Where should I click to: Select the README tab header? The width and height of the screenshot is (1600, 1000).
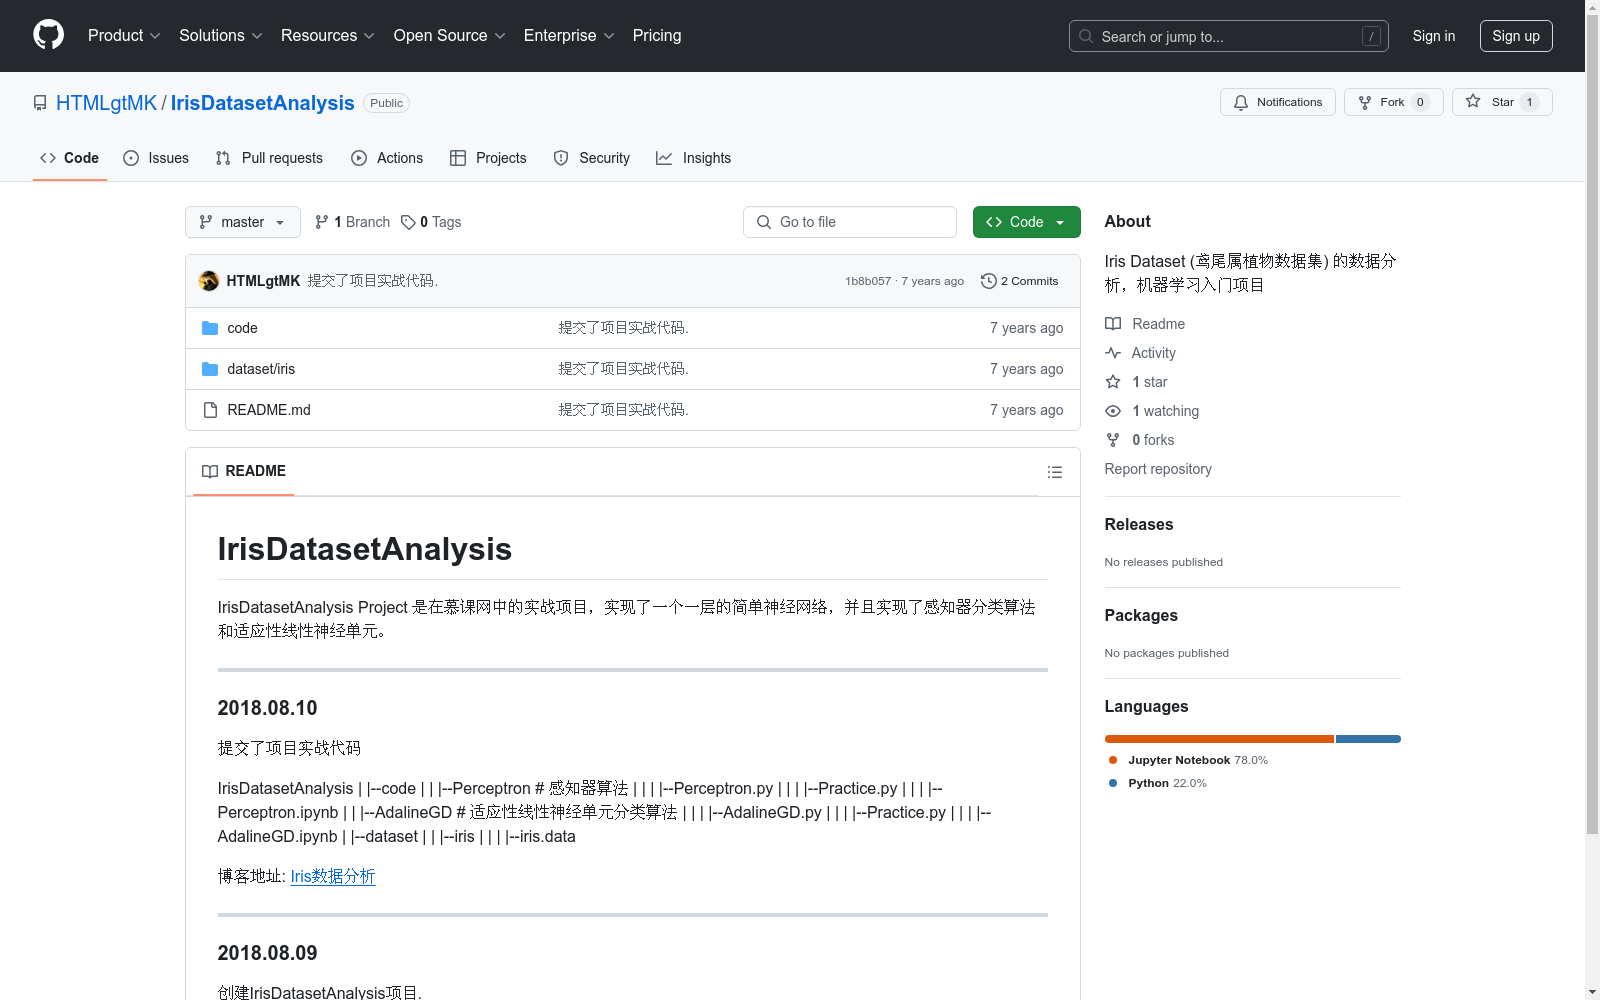click(x=244, y=471)
